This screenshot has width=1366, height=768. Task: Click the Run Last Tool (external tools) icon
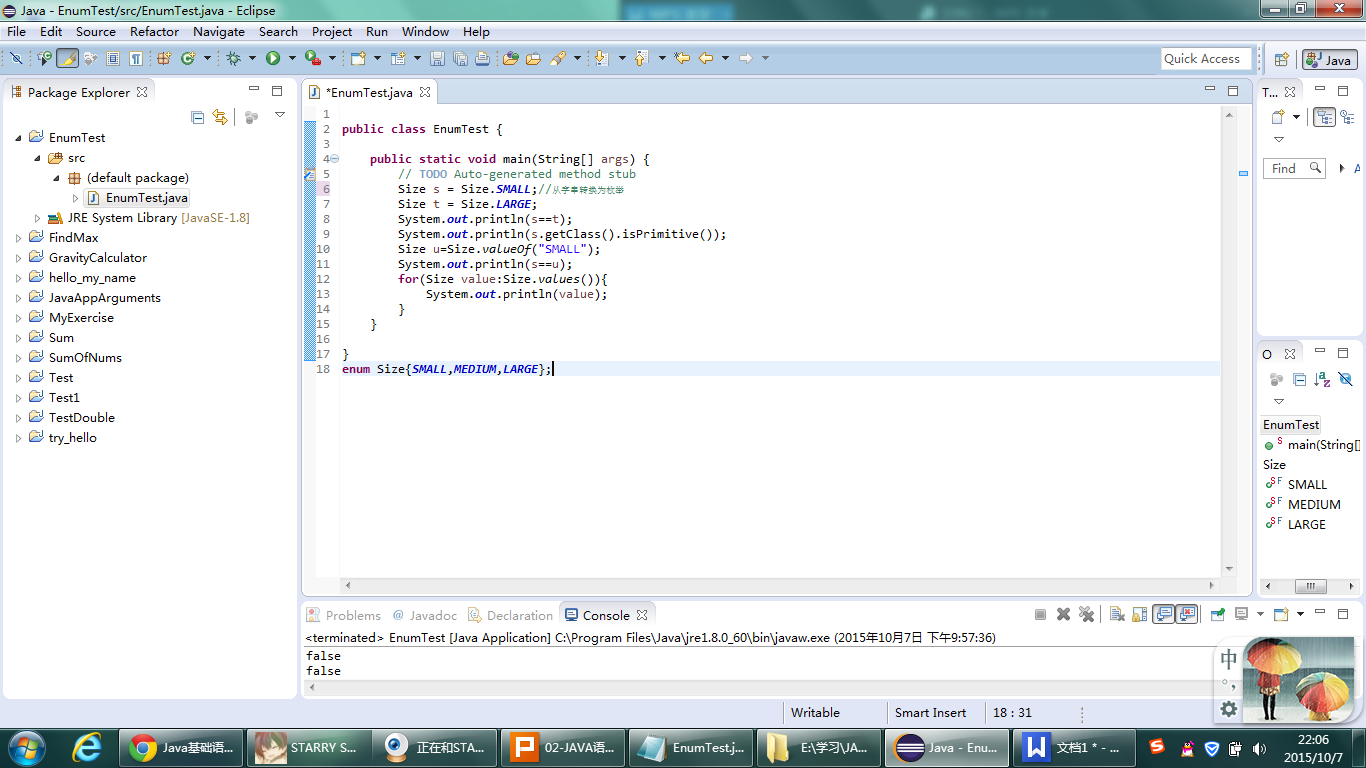(x=312, y=58)
